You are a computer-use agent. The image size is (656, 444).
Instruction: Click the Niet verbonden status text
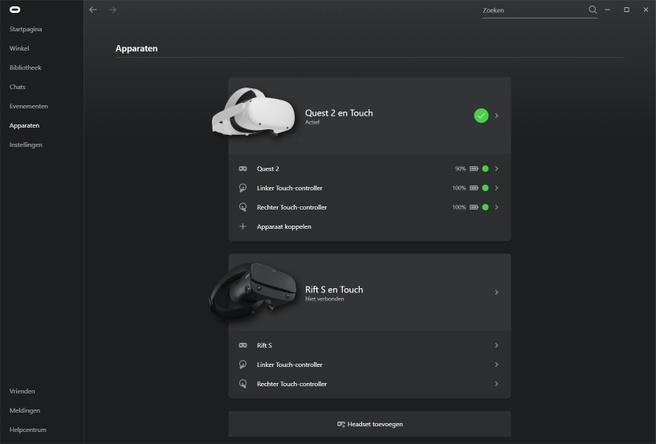coord(324,299)
